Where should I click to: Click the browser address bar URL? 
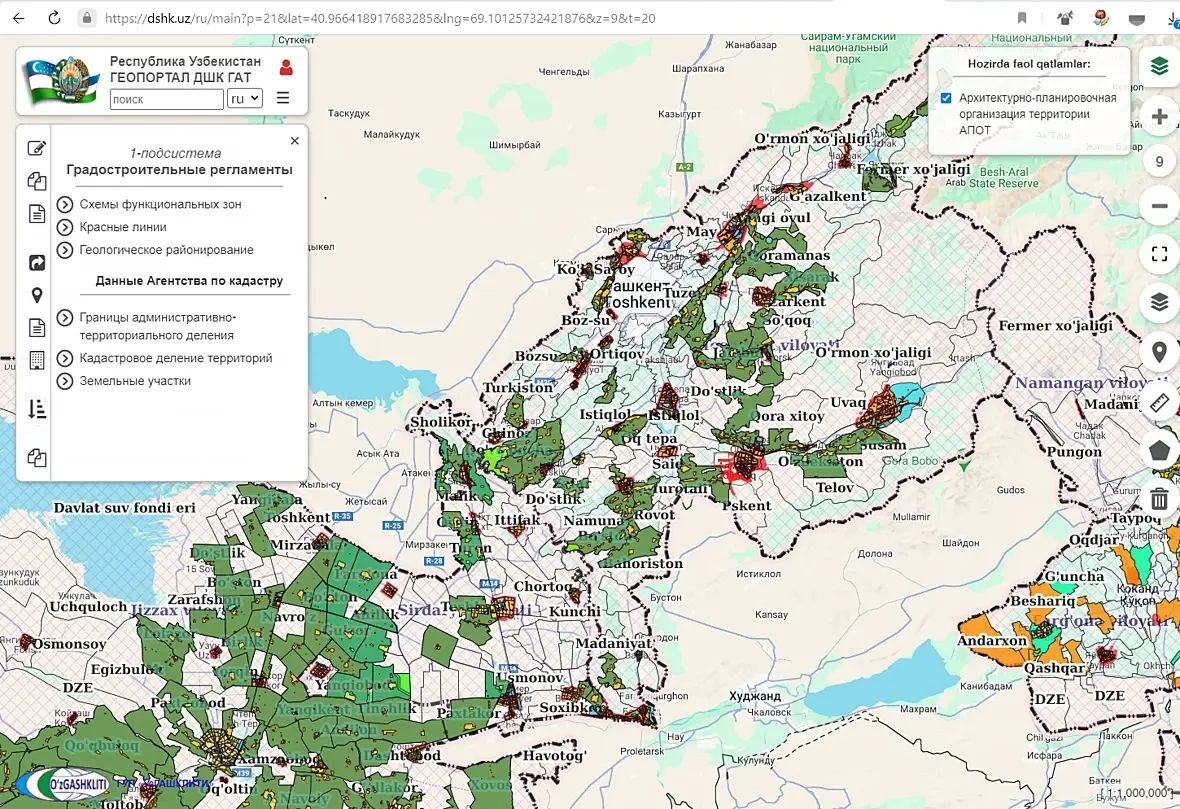(x=380, y=18)
